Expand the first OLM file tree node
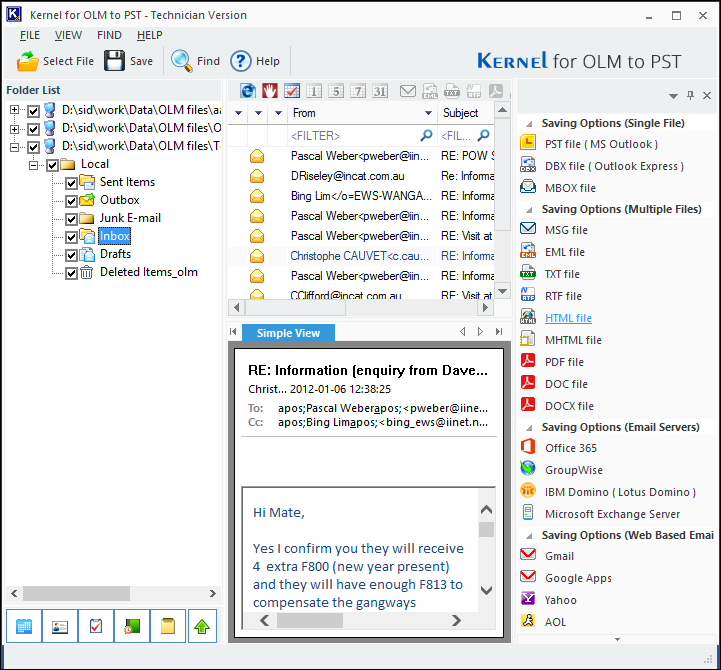Image resolution: width=721 pixels, height=670 pixels. point(15,111)
